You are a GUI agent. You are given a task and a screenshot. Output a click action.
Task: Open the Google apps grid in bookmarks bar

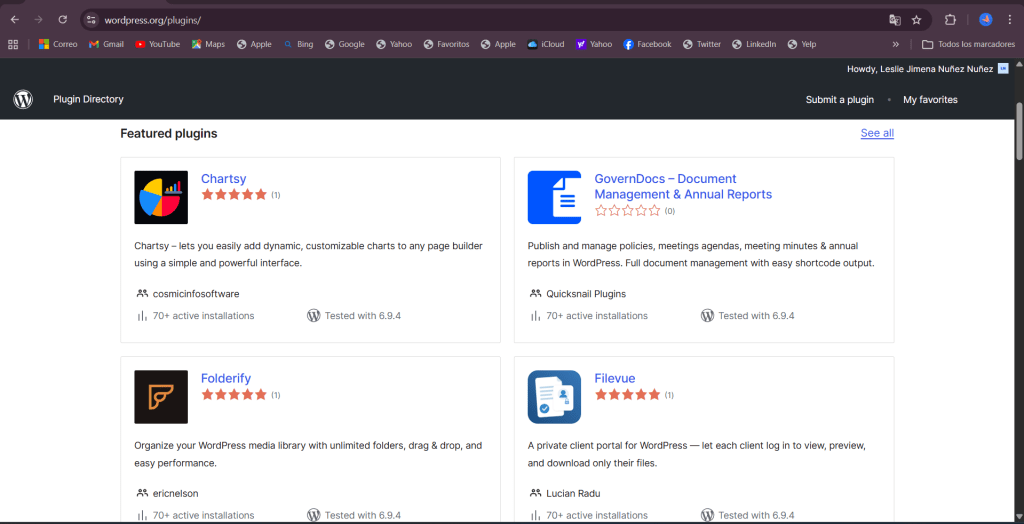(13, 44)
